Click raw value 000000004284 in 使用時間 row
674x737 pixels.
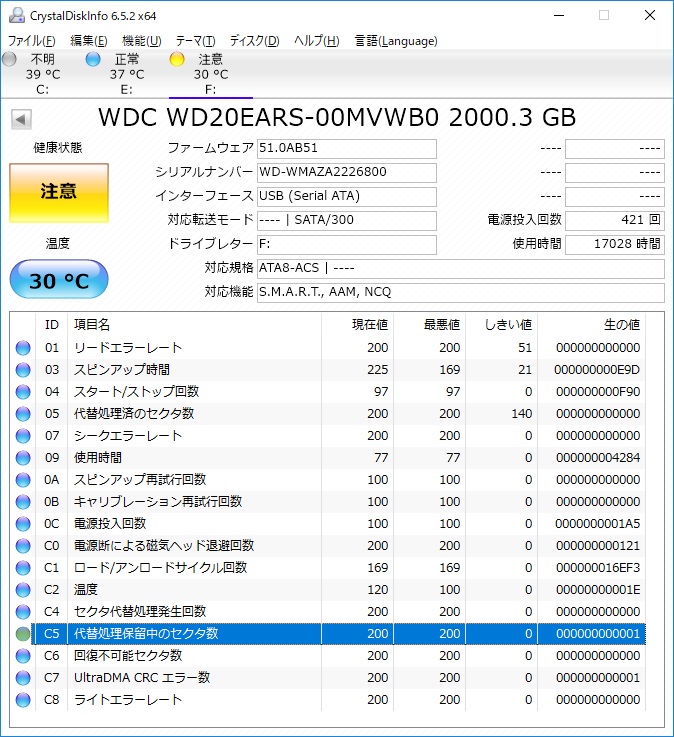598,458
